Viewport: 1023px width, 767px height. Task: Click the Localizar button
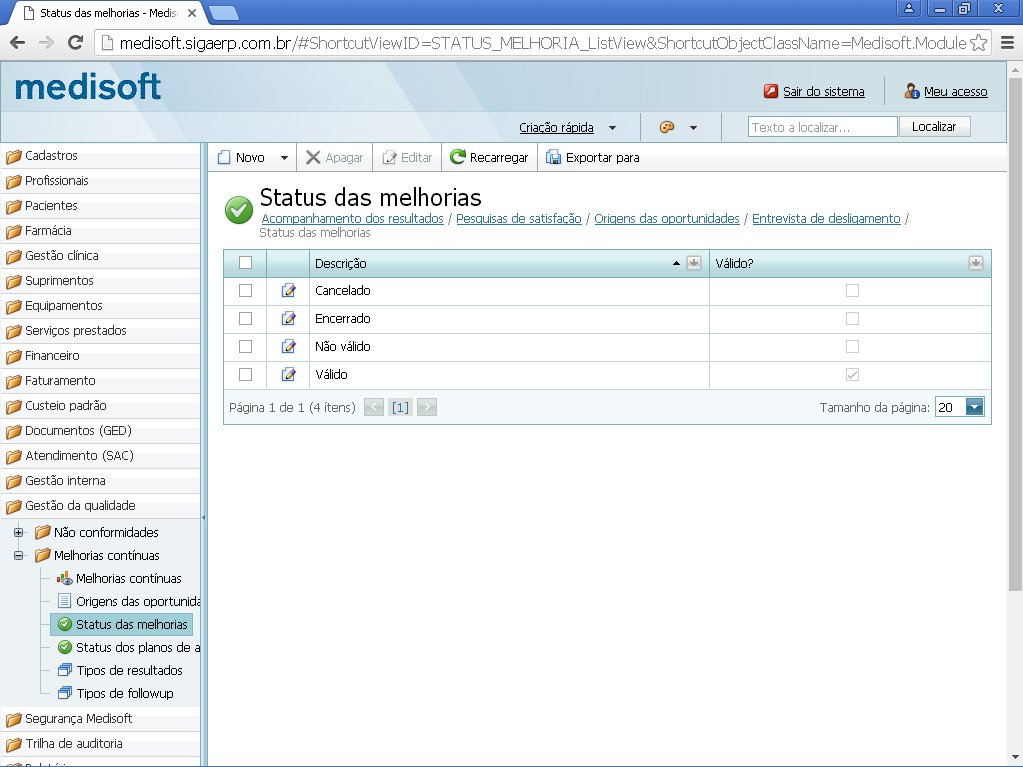(934, 126)
